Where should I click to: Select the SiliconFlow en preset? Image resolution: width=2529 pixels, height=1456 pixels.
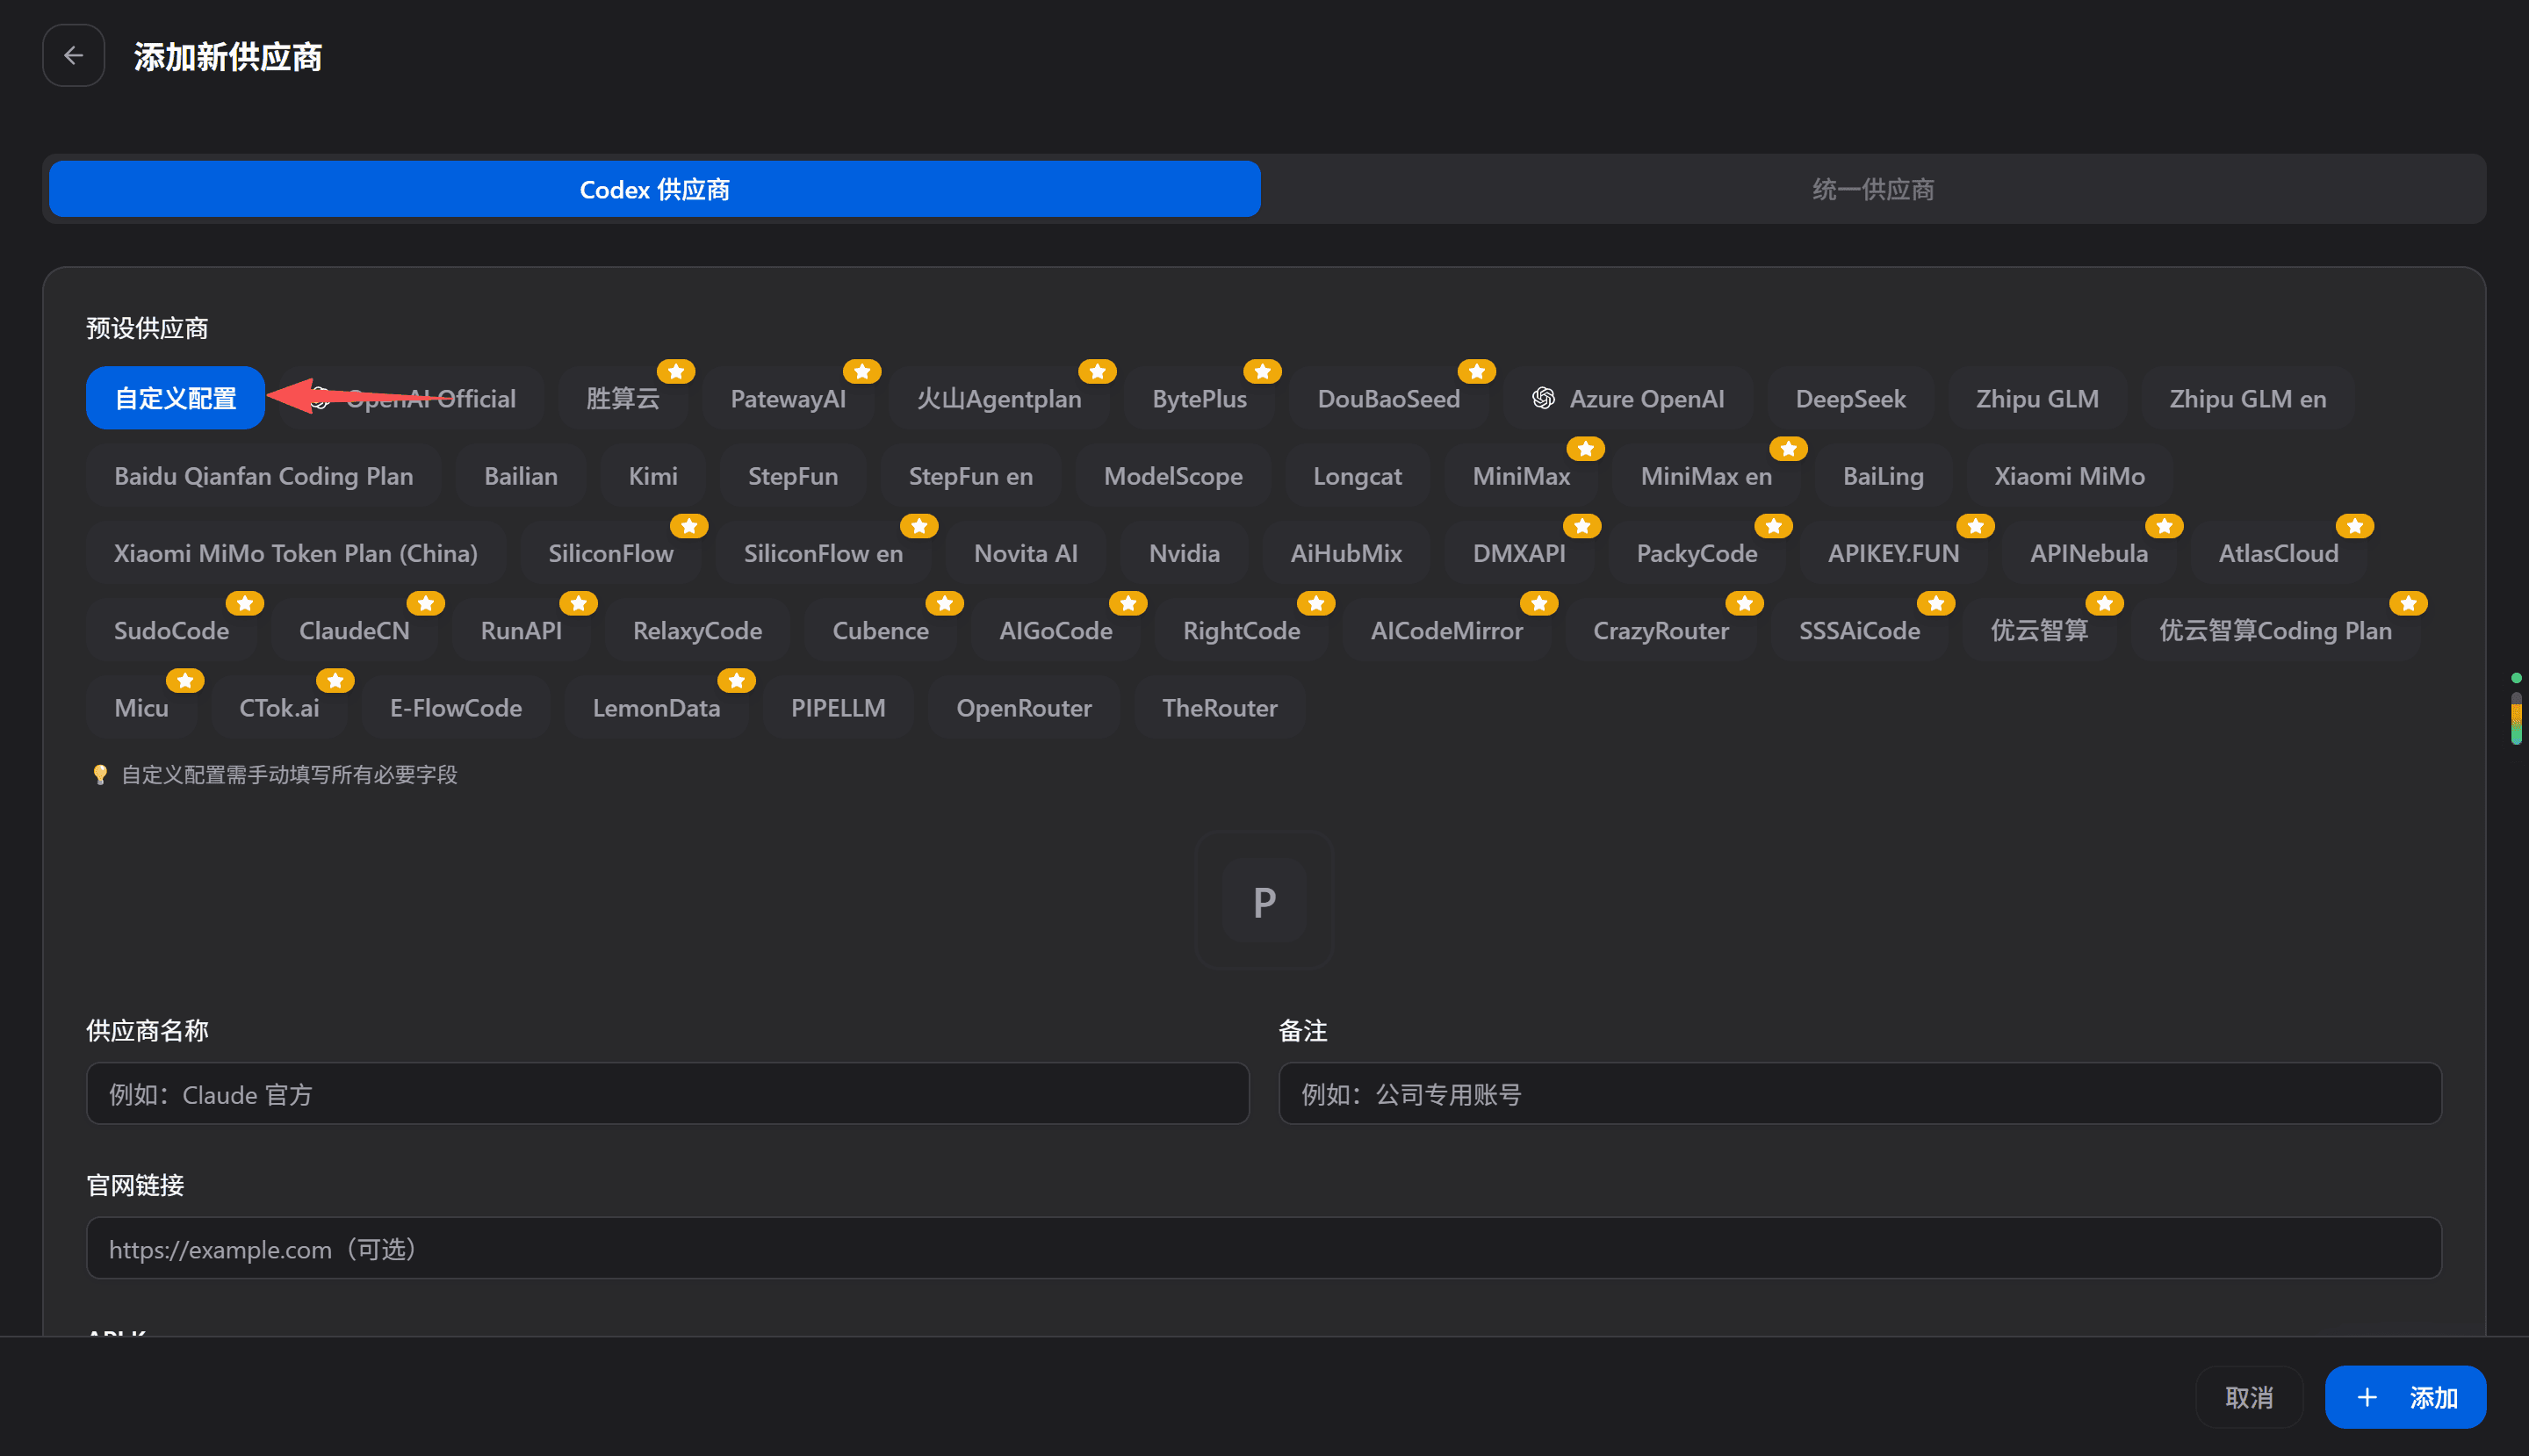[822, 553]
